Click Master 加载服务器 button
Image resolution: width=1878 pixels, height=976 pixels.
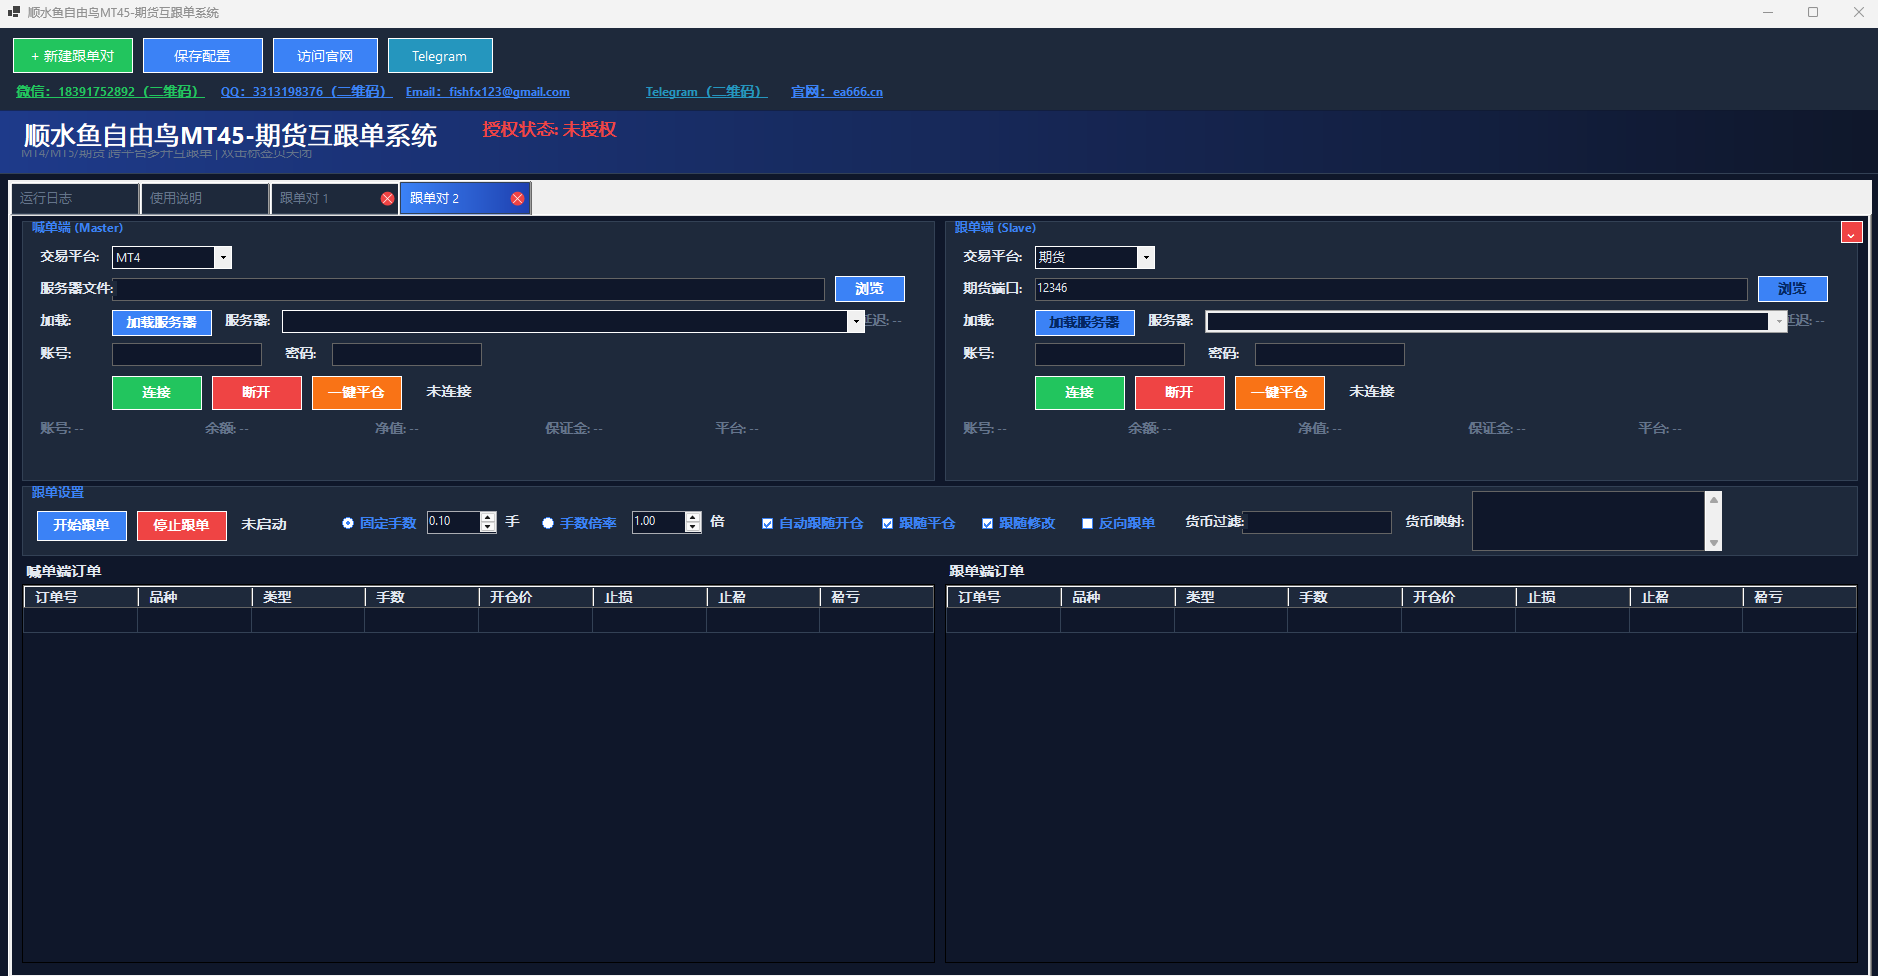click(x=162, y=322)
